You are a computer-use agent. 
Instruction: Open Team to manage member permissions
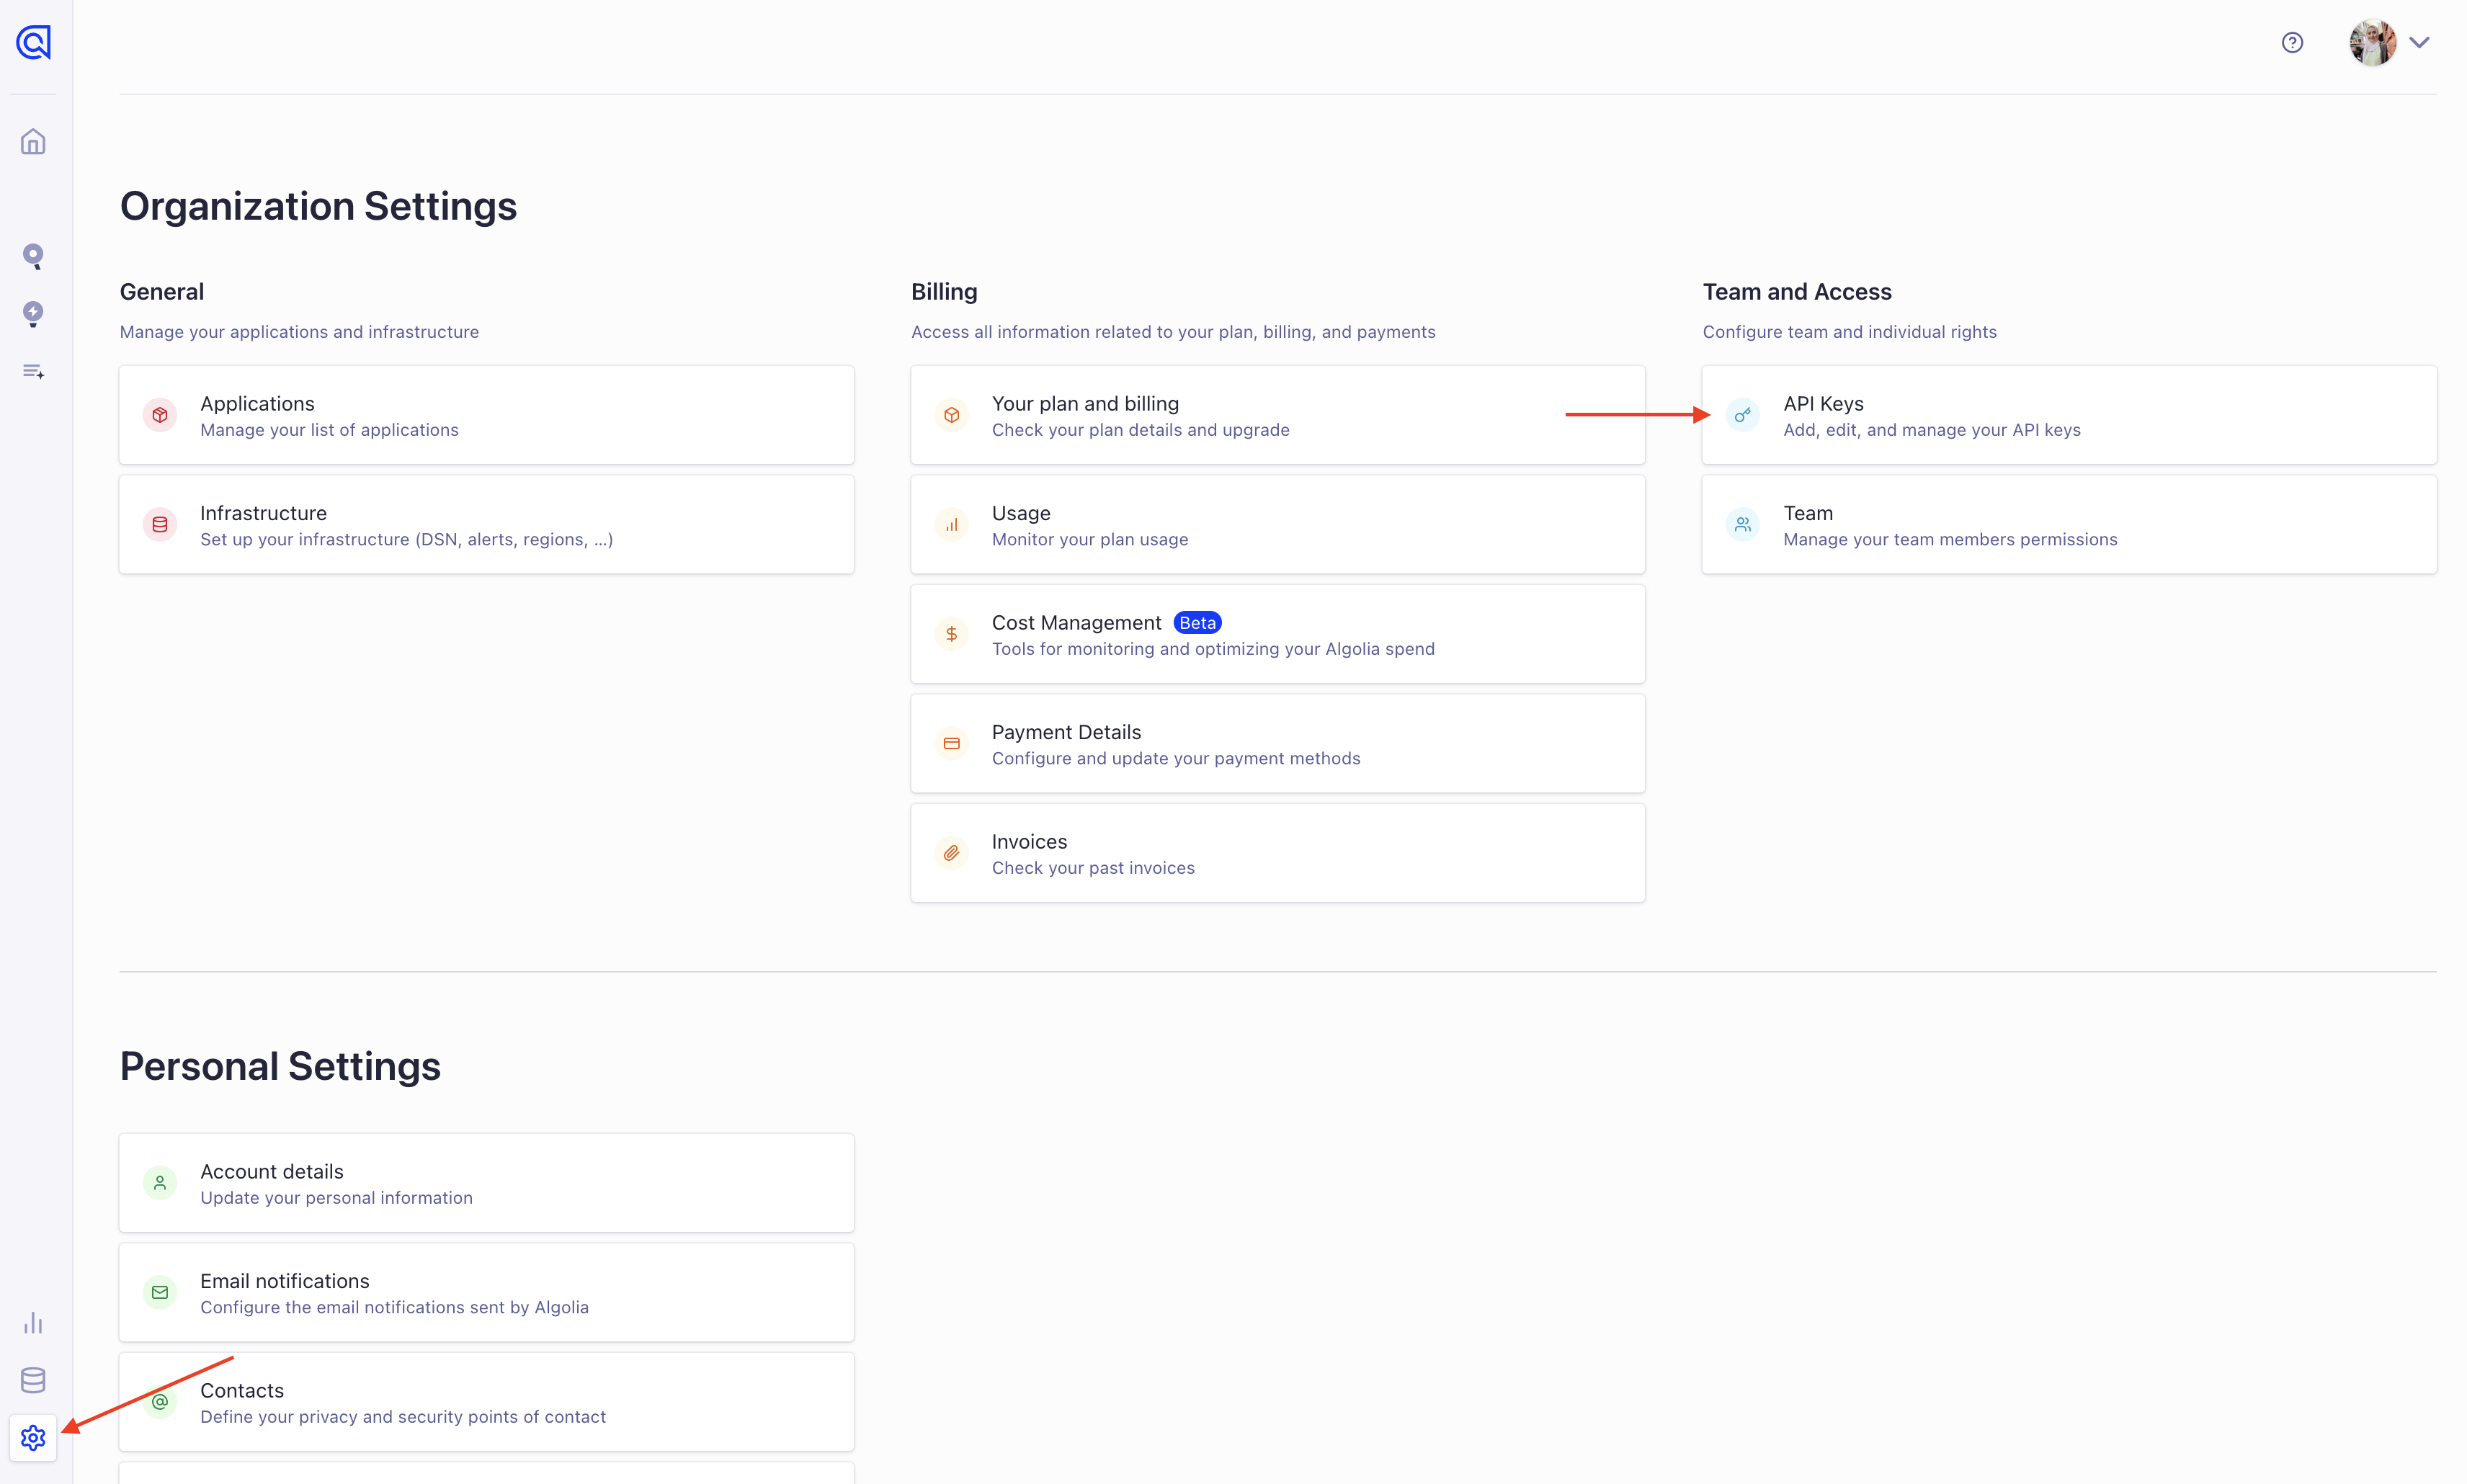click(2068, 523)
